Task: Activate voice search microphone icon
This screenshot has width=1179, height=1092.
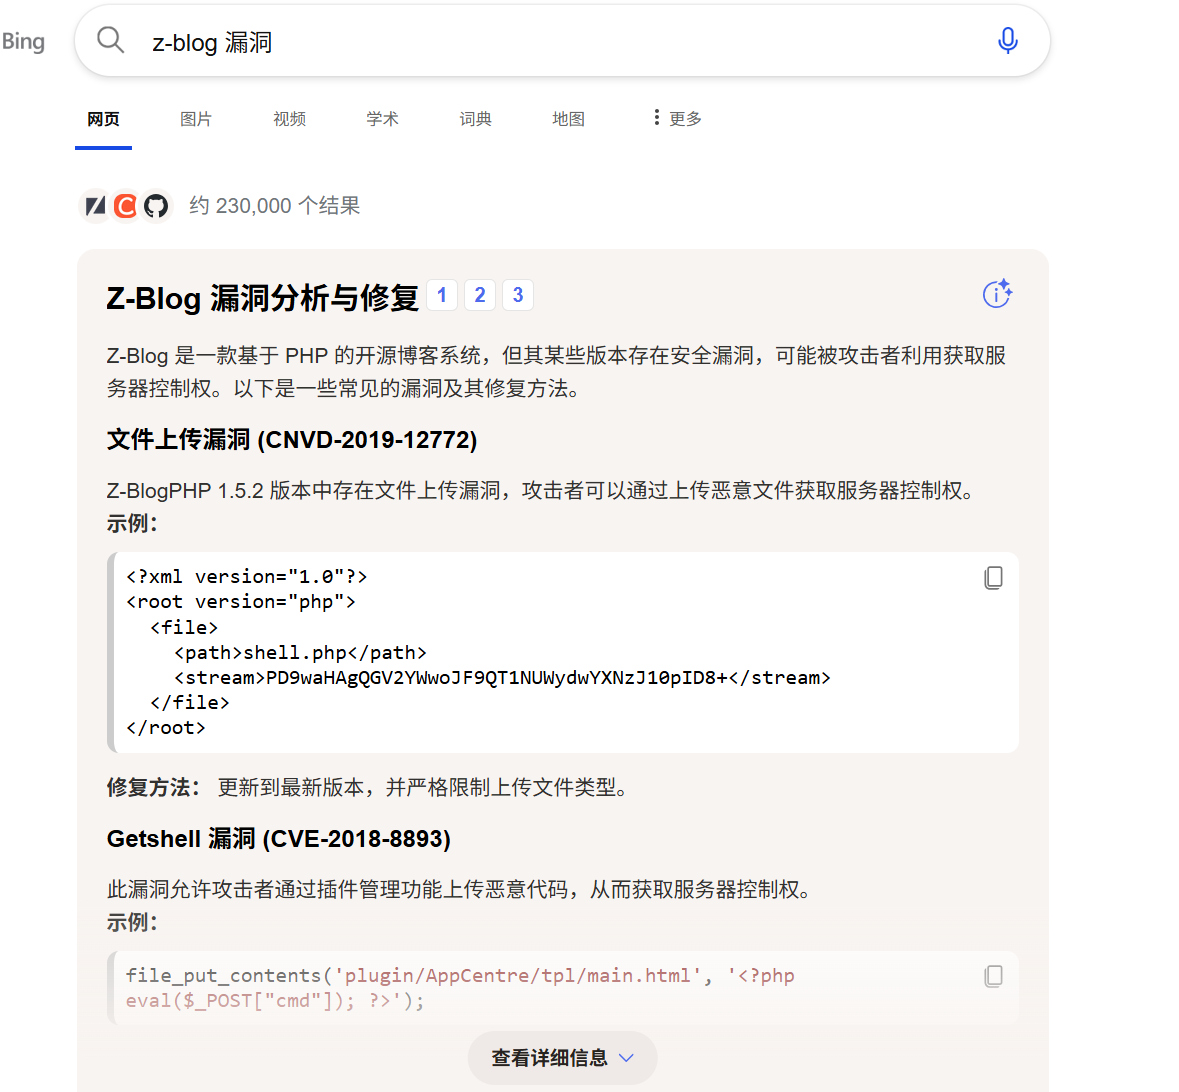Action: 1008,41
